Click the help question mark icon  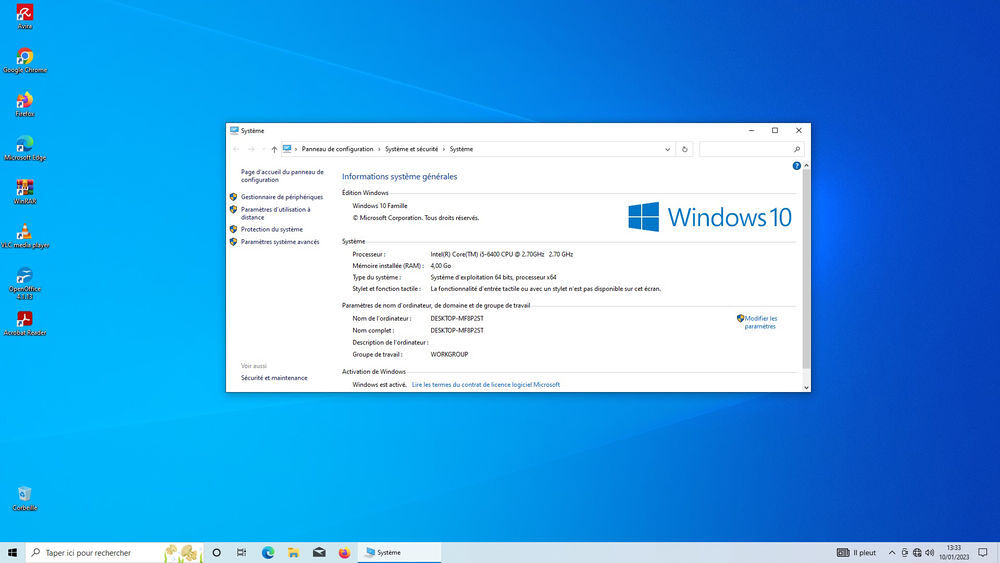click(x=797, y=166)
